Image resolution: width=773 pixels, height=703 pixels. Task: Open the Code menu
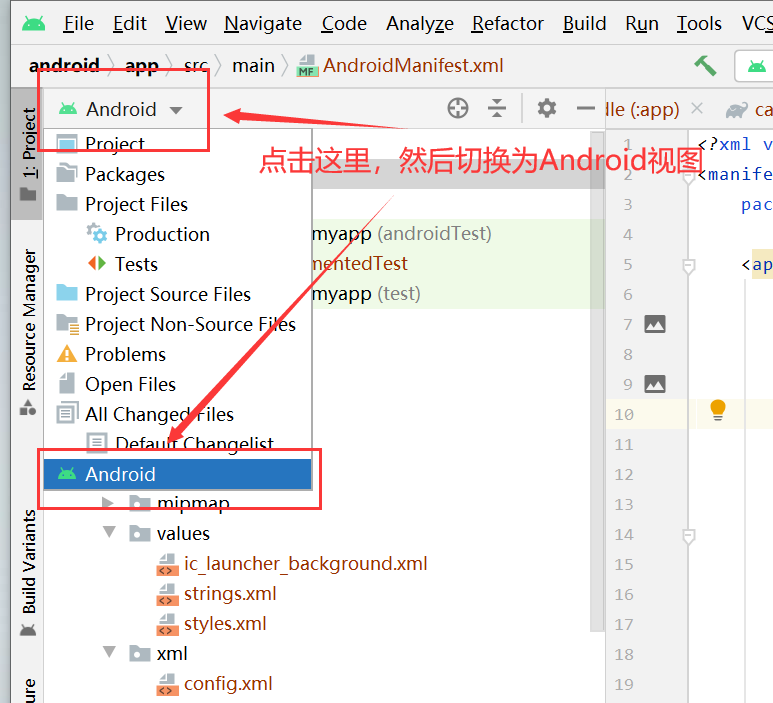[x=344, y=24]
